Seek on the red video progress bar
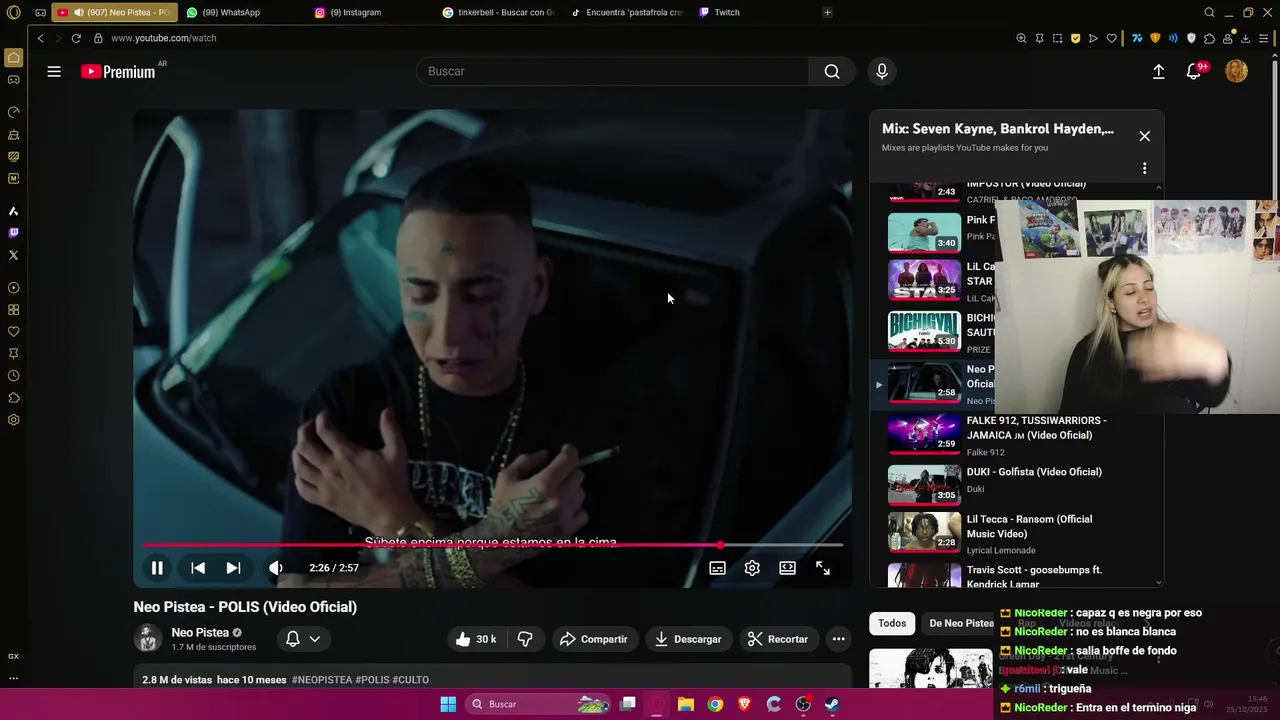The width and height of the screenshot is (1280, 720). [493, 545]
